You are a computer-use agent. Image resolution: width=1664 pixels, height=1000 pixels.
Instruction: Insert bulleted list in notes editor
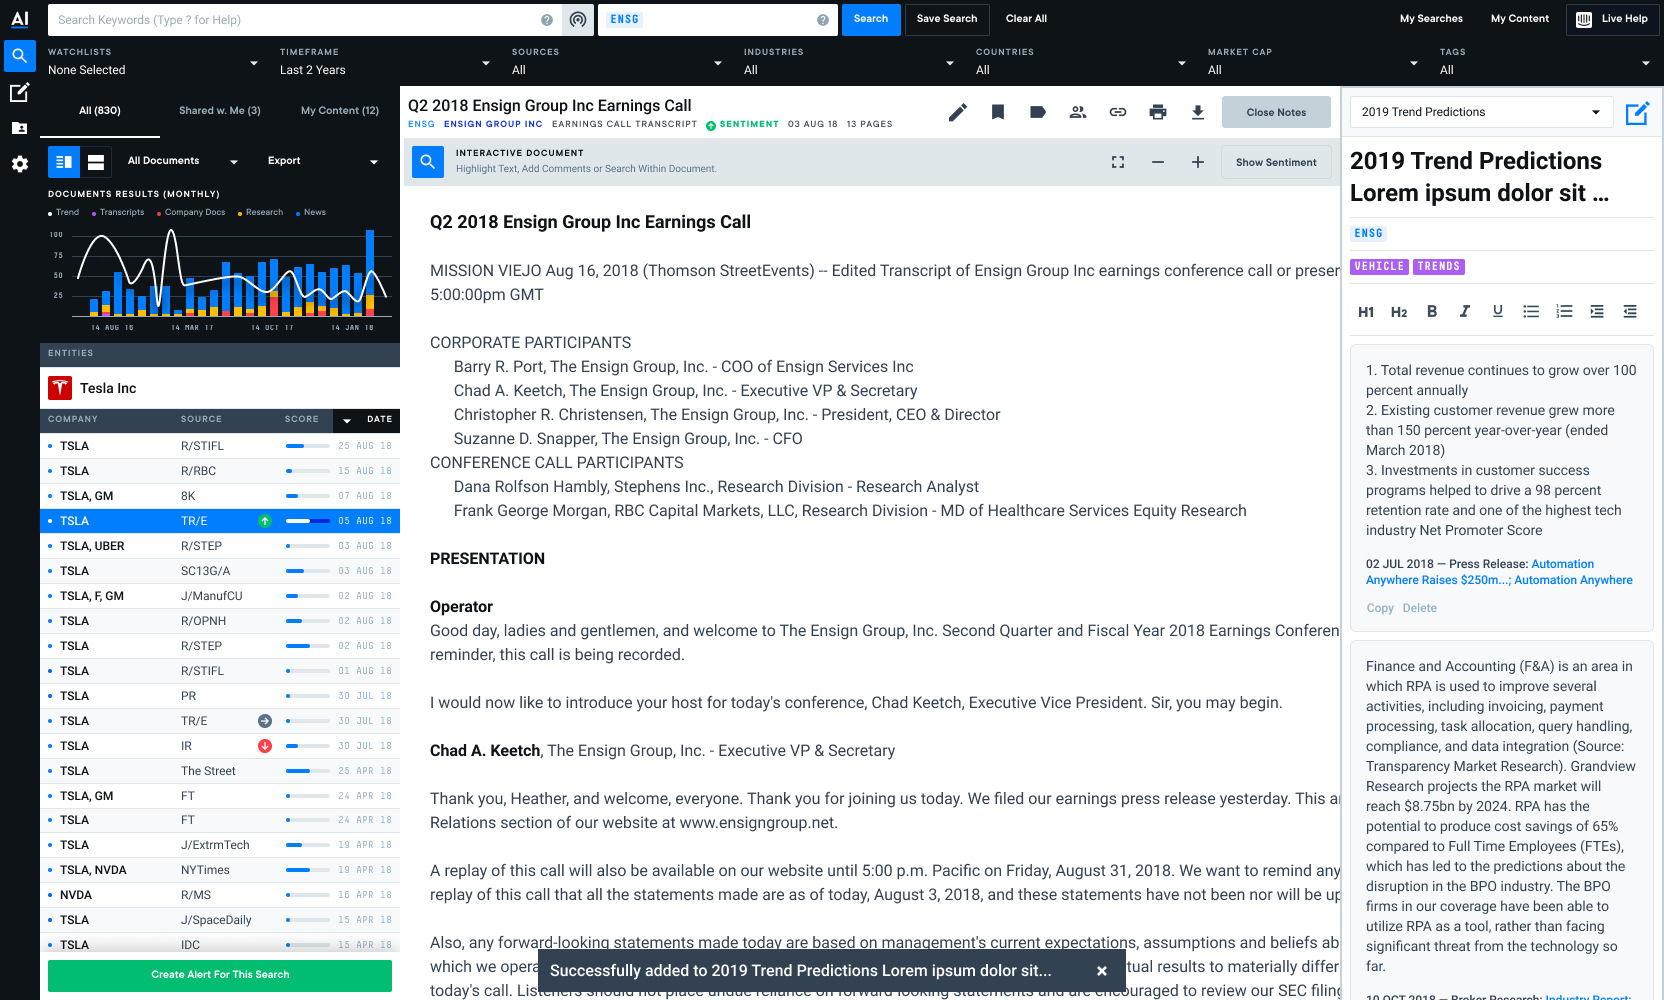coord(1531,311)
